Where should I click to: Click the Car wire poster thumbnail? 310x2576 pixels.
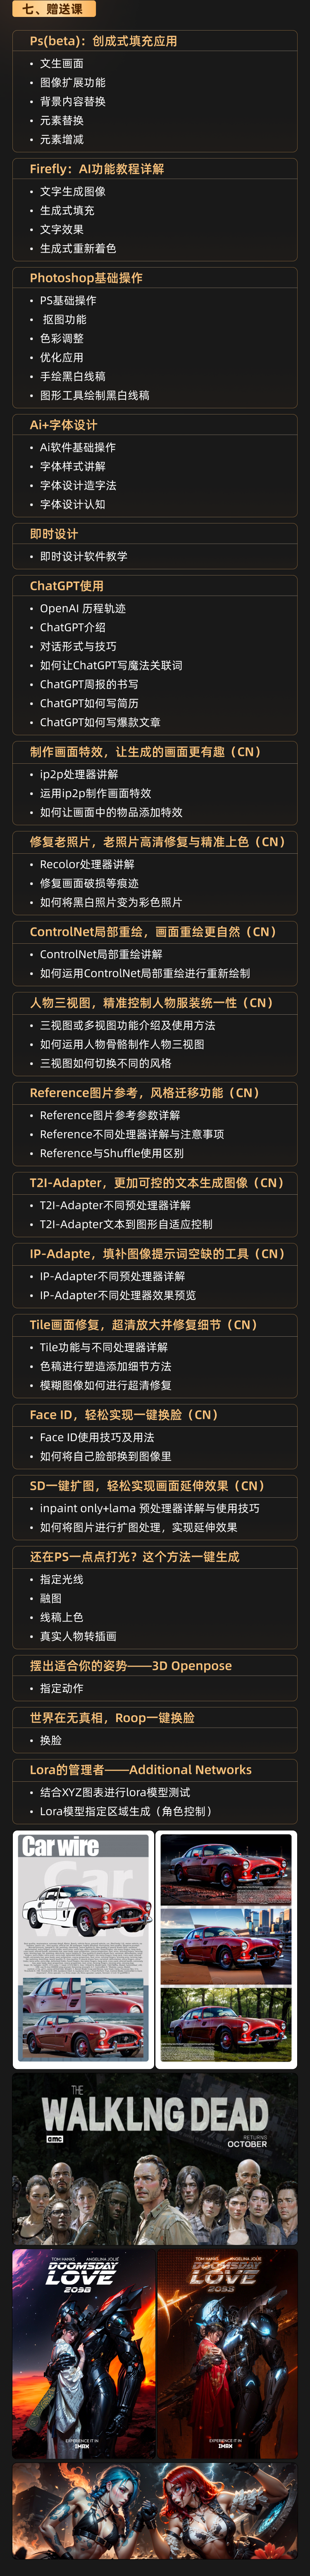point(84,1936)
